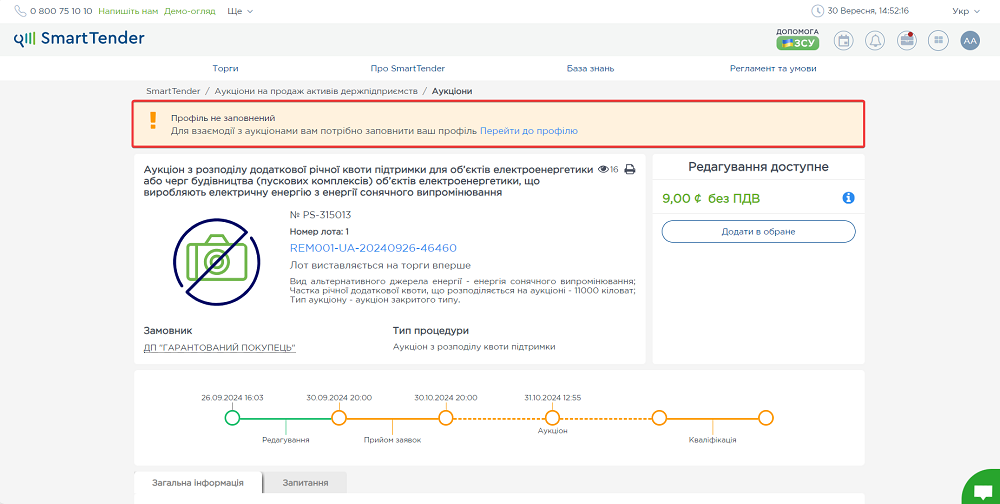Open the briefcase icon with red dot
The image size is (1000, 504).
906,40
